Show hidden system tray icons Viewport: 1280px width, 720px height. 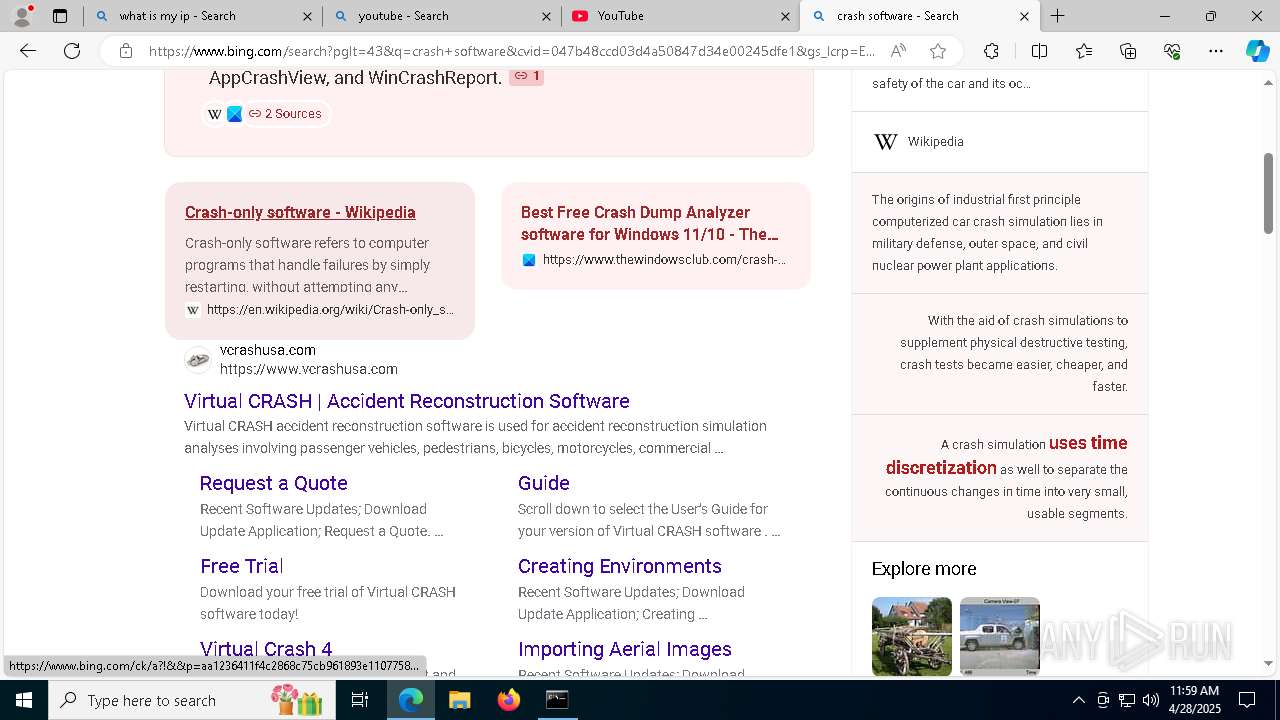1078,700
